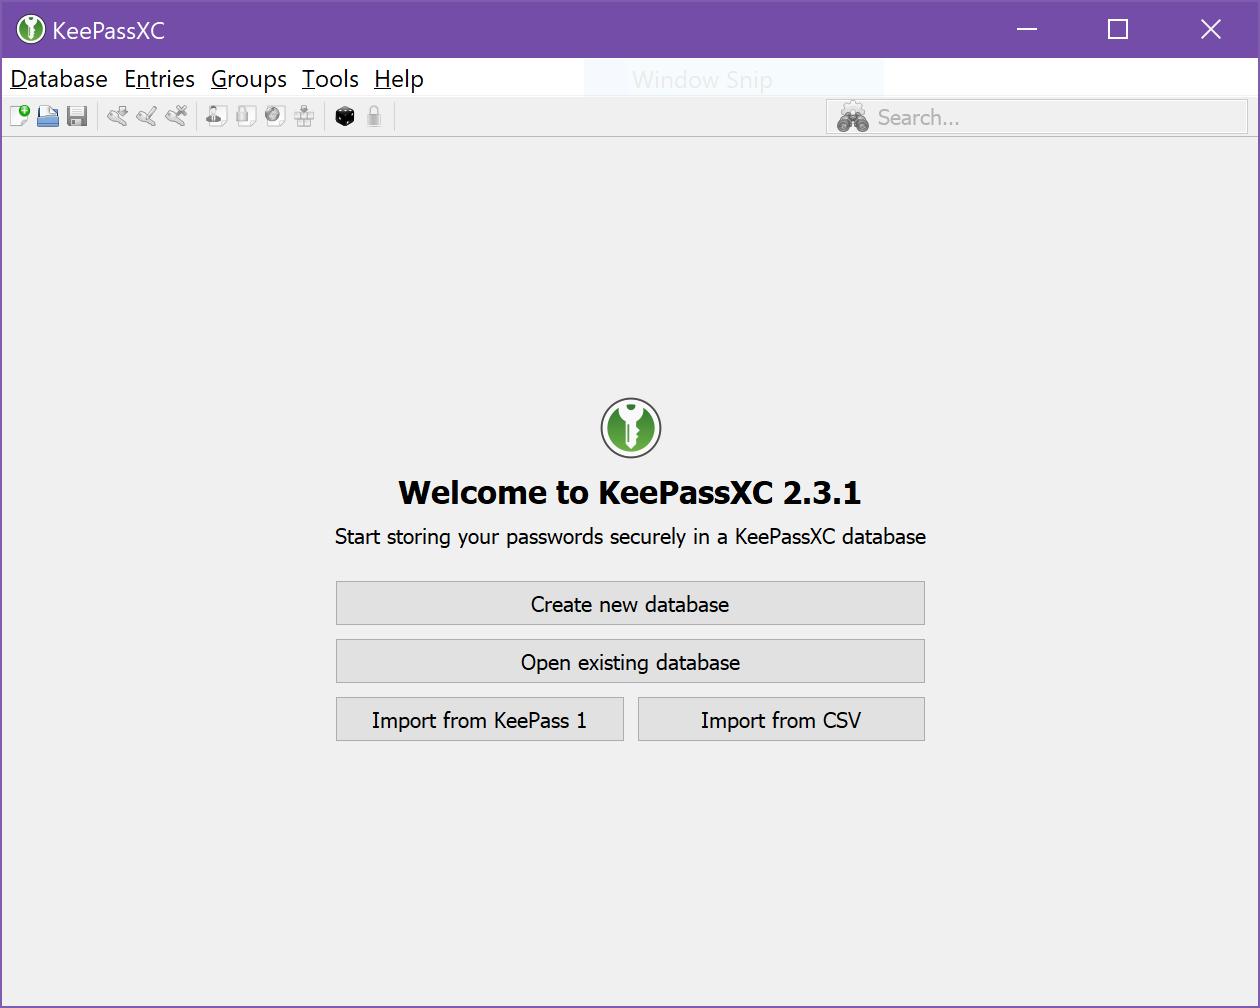Edit an entry using the key-pencil icon
The height and width of the screenshot is (1008, 1260).
point(147,116)
